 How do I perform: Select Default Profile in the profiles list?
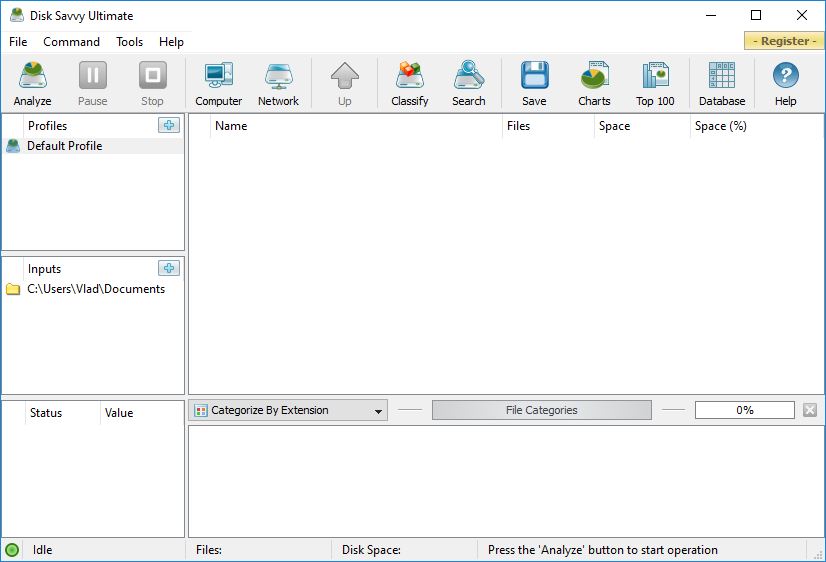[94, 146]
